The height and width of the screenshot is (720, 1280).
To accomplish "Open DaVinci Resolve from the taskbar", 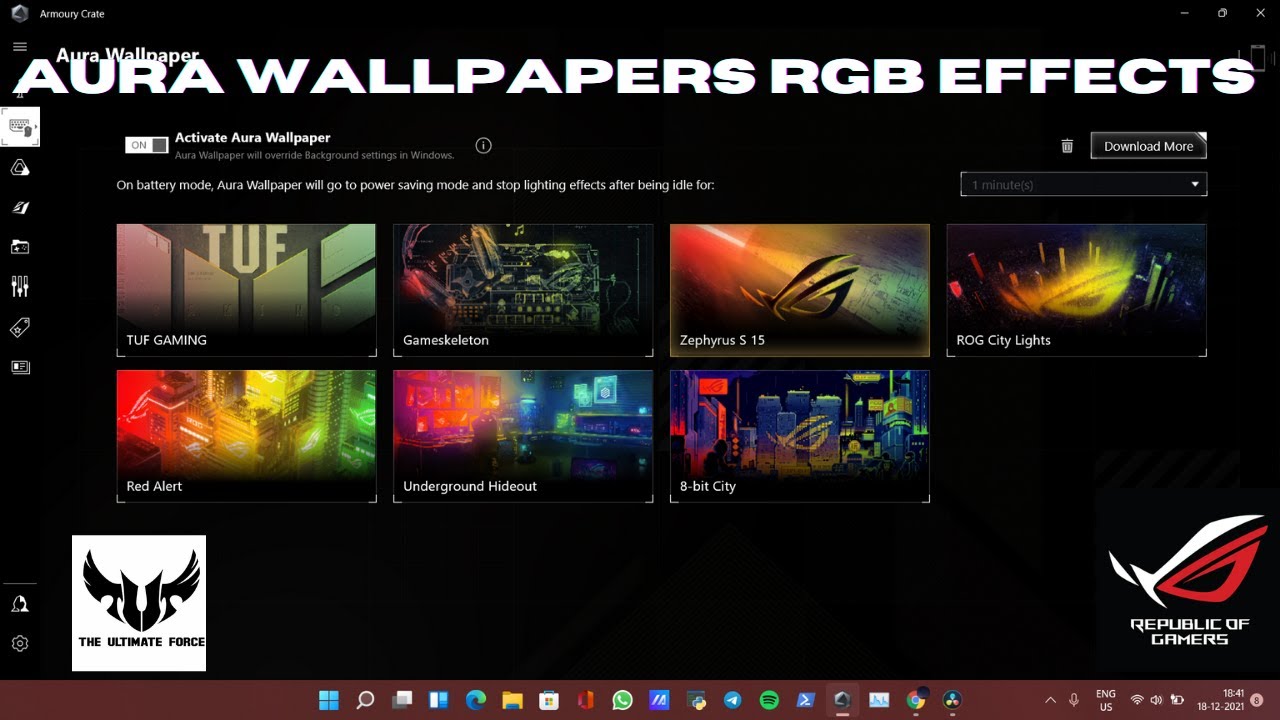I will (953, 700).
